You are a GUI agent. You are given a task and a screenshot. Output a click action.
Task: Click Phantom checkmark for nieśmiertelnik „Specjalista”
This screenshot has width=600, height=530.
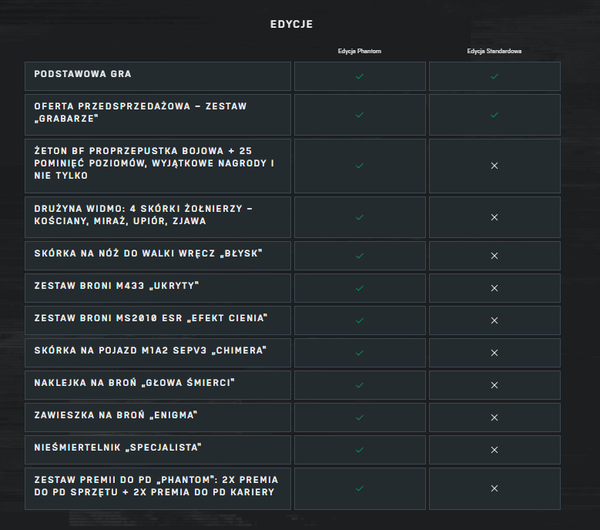point(359,450)
